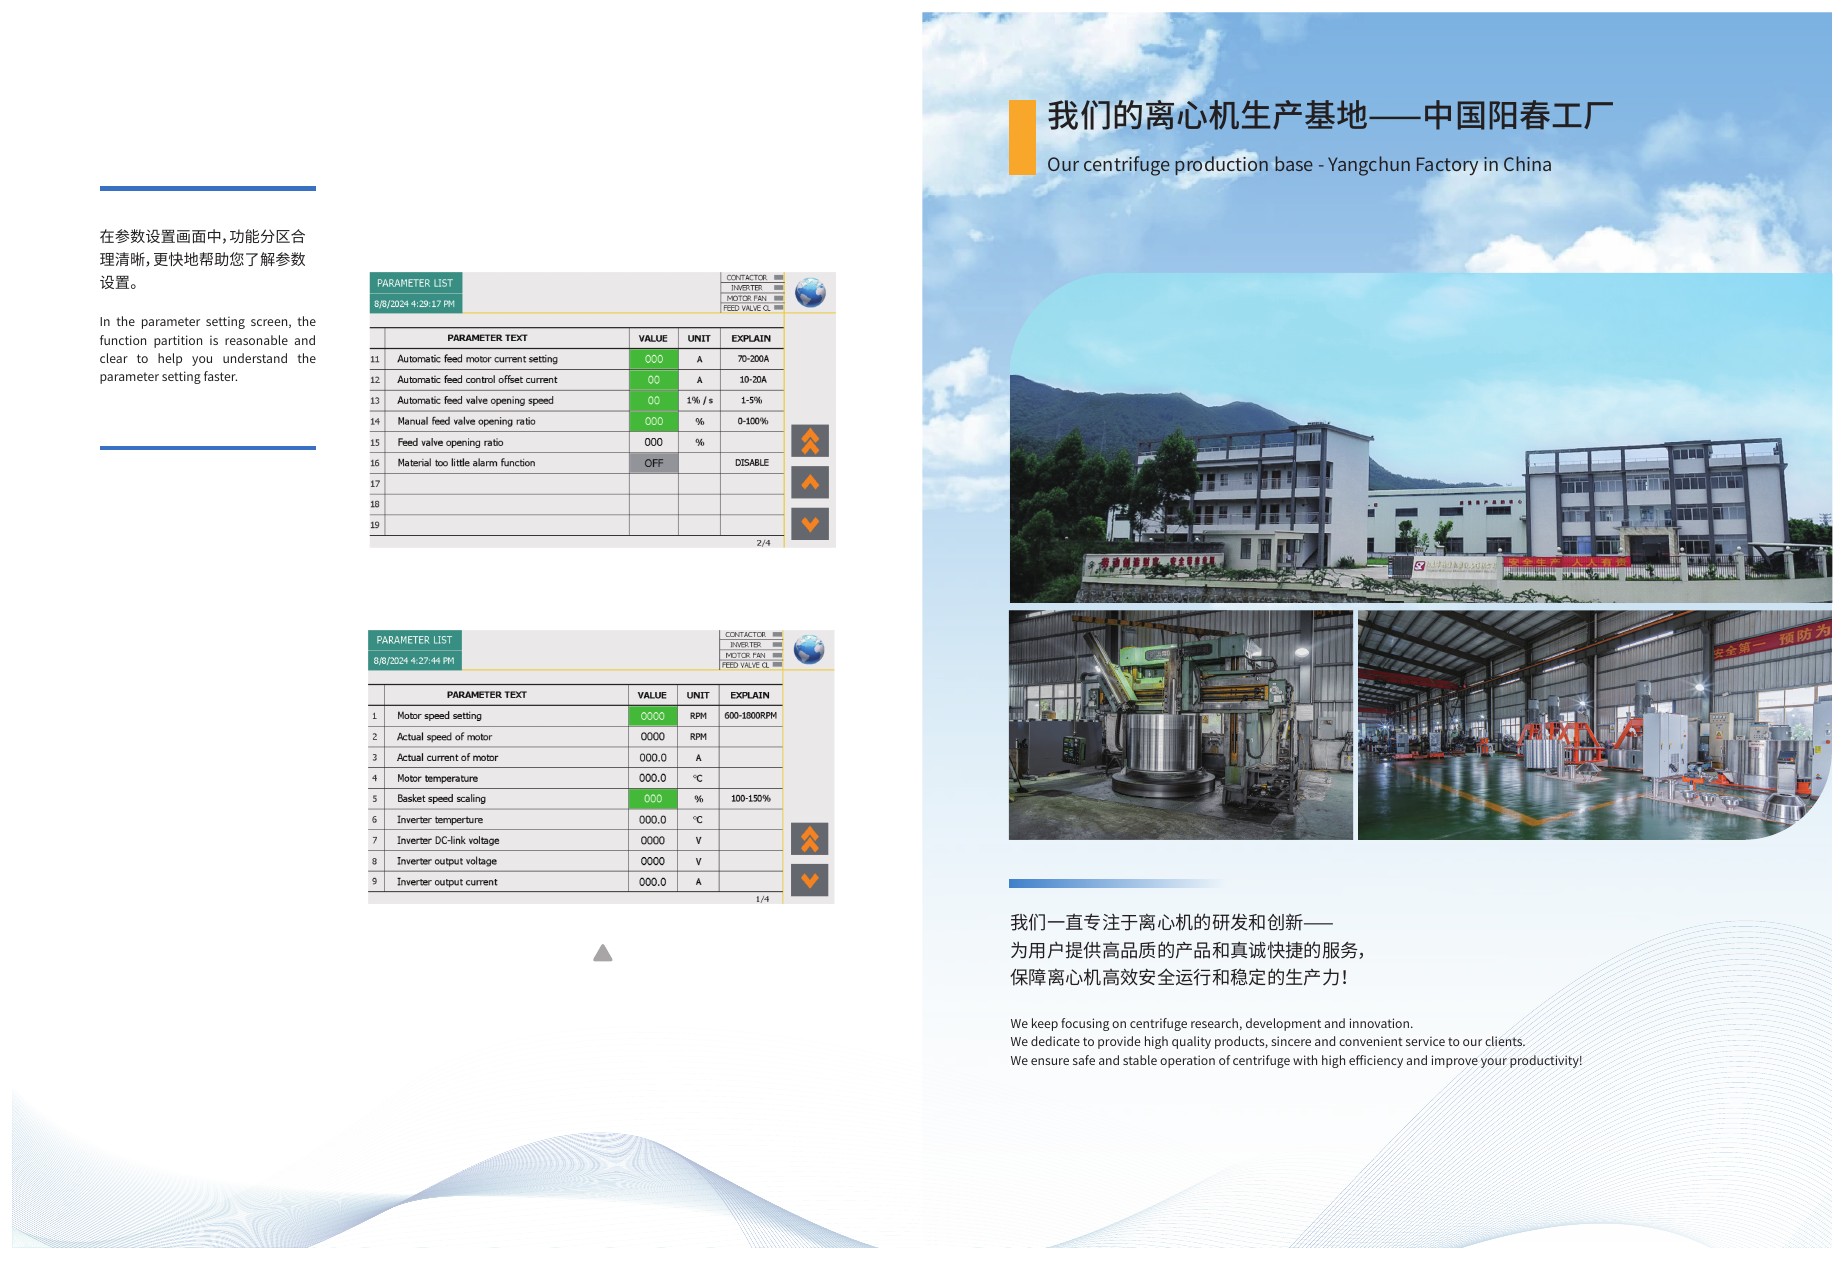Viewport: 1845px width, 1261px height.
Task: Edit Automatic feed motor current setting value
Action: (654, 359)
